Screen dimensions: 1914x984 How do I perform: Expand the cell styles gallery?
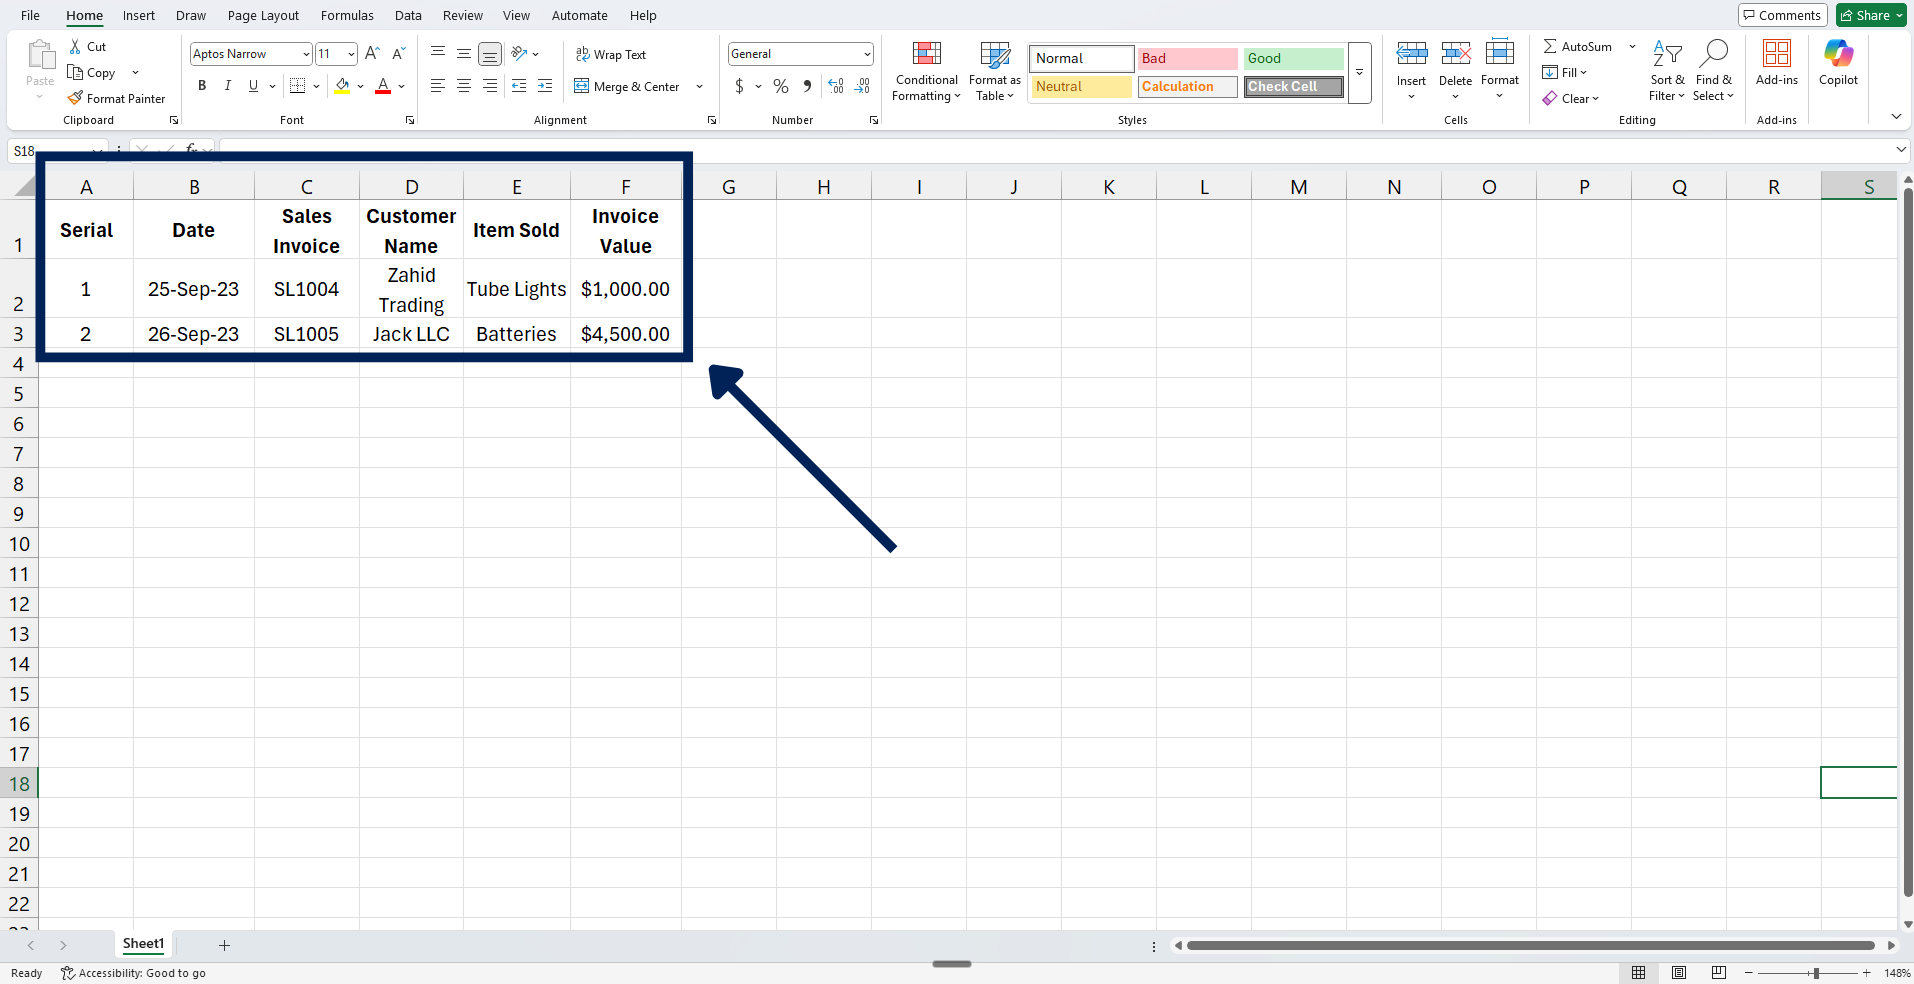click(x=1359, y=73)
